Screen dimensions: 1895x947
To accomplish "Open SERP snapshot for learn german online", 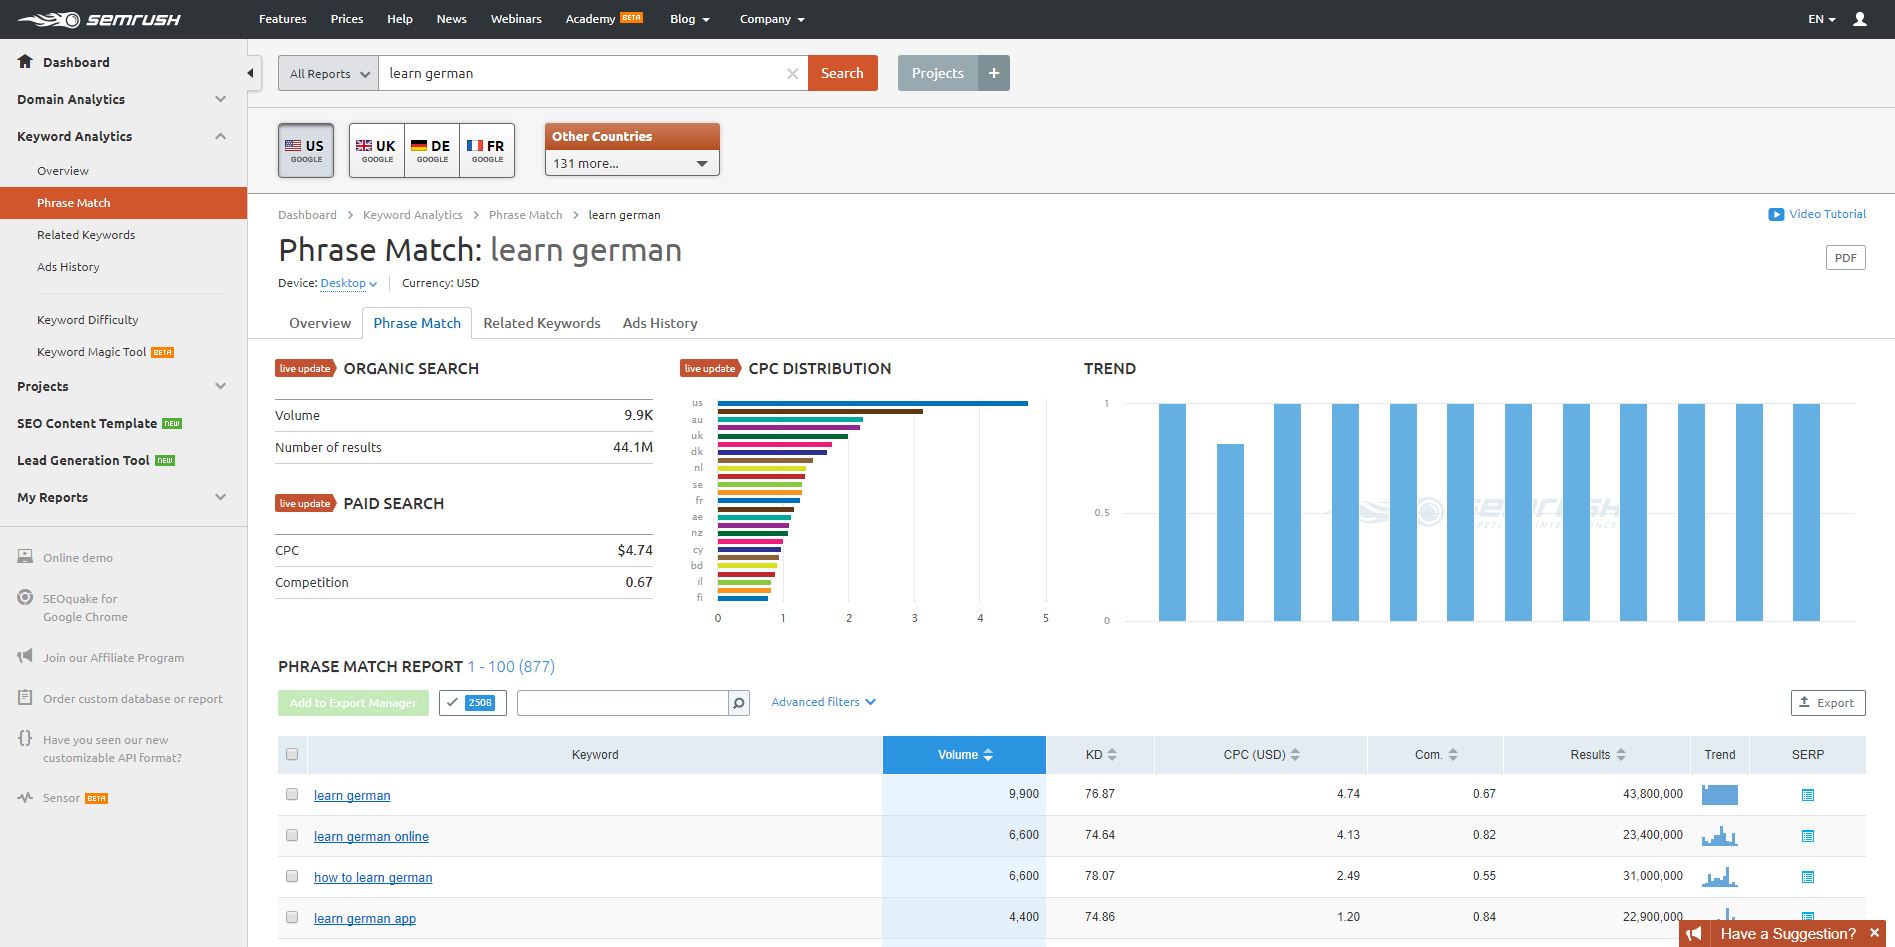I will point(1808,836).
